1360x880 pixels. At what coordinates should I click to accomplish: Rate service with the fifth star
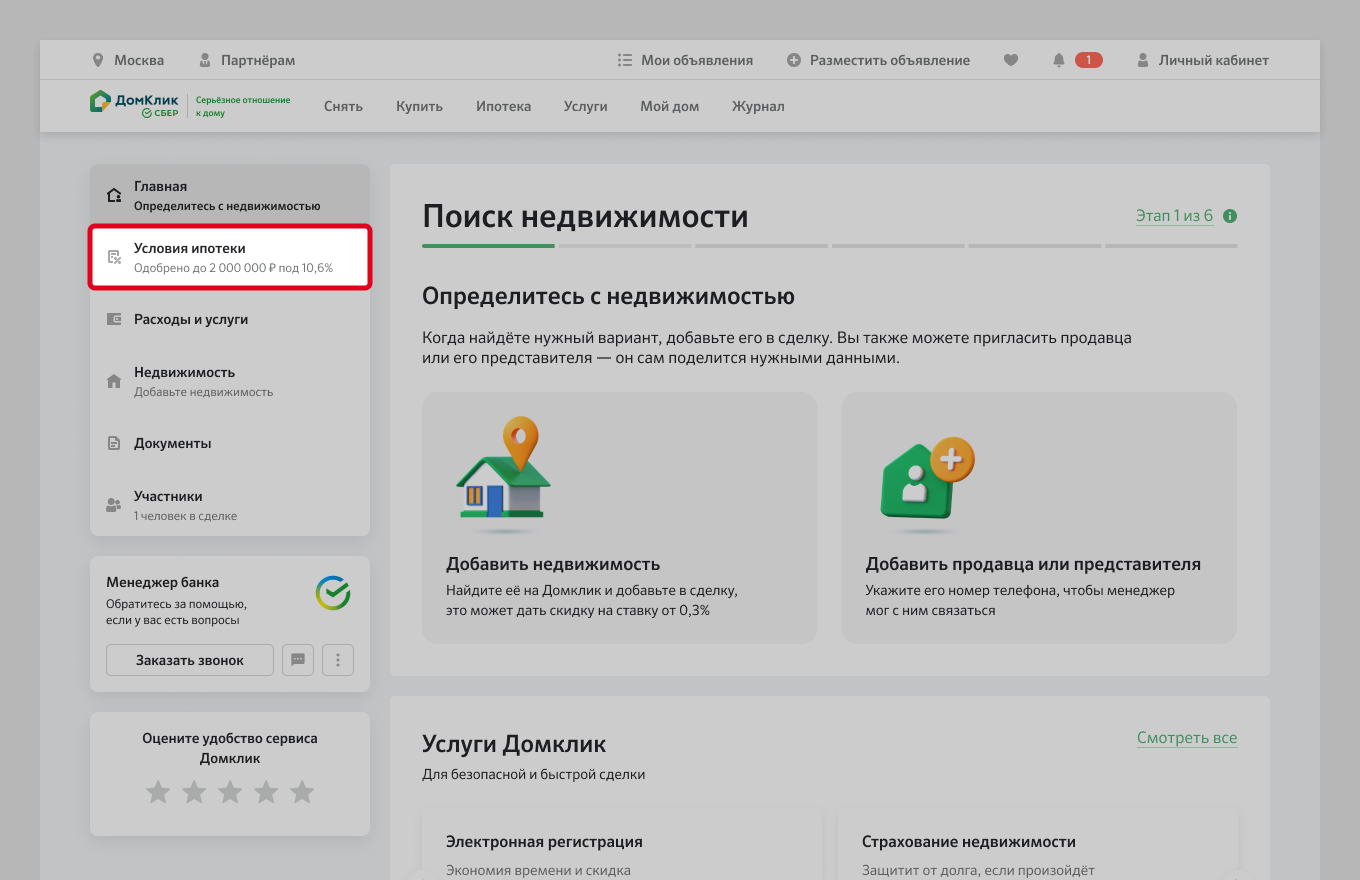tap(302, 793)
